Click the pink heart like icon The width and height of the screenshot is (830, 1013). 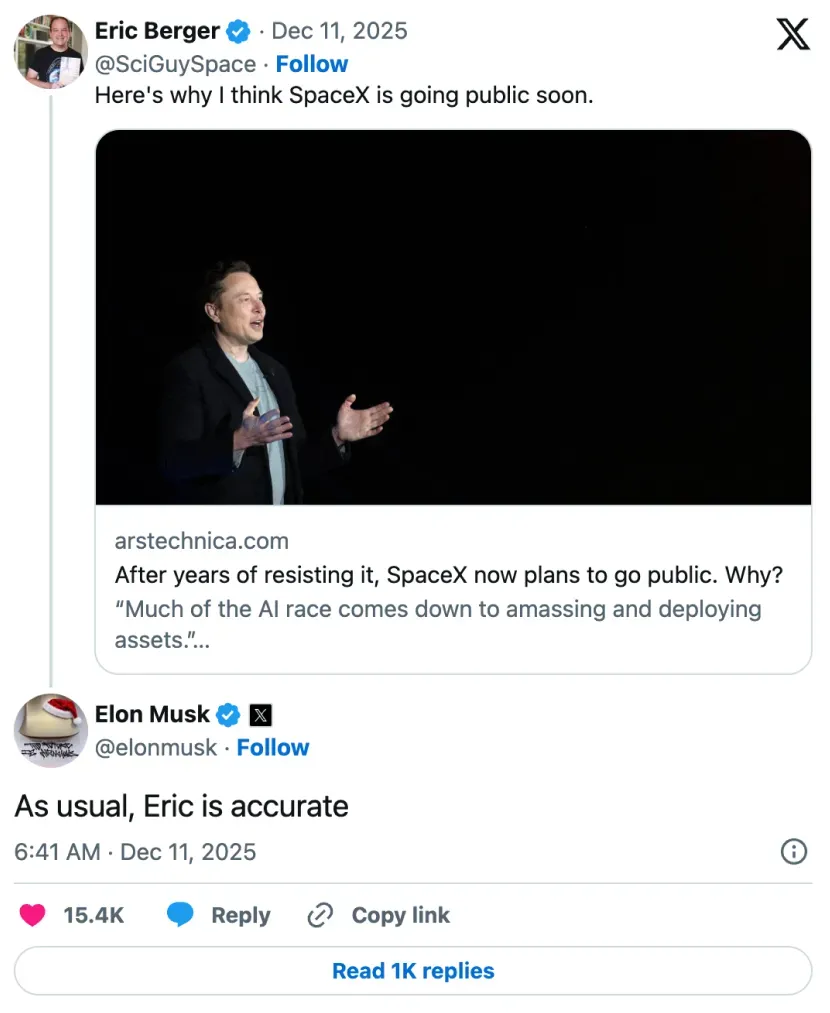[34, 915]
